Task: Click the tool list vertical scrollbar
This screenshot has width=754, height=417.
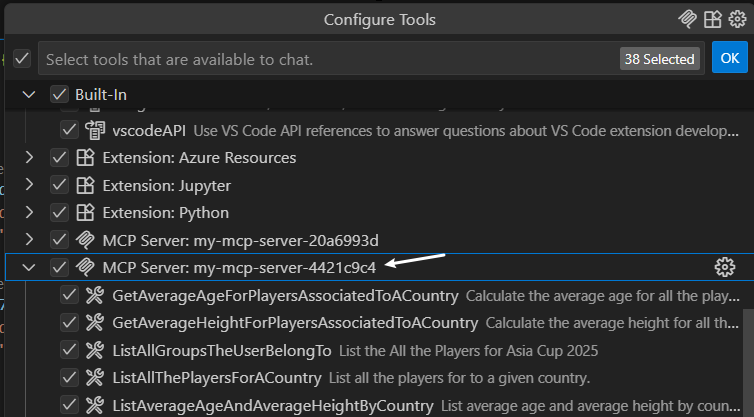Action: 748,361
